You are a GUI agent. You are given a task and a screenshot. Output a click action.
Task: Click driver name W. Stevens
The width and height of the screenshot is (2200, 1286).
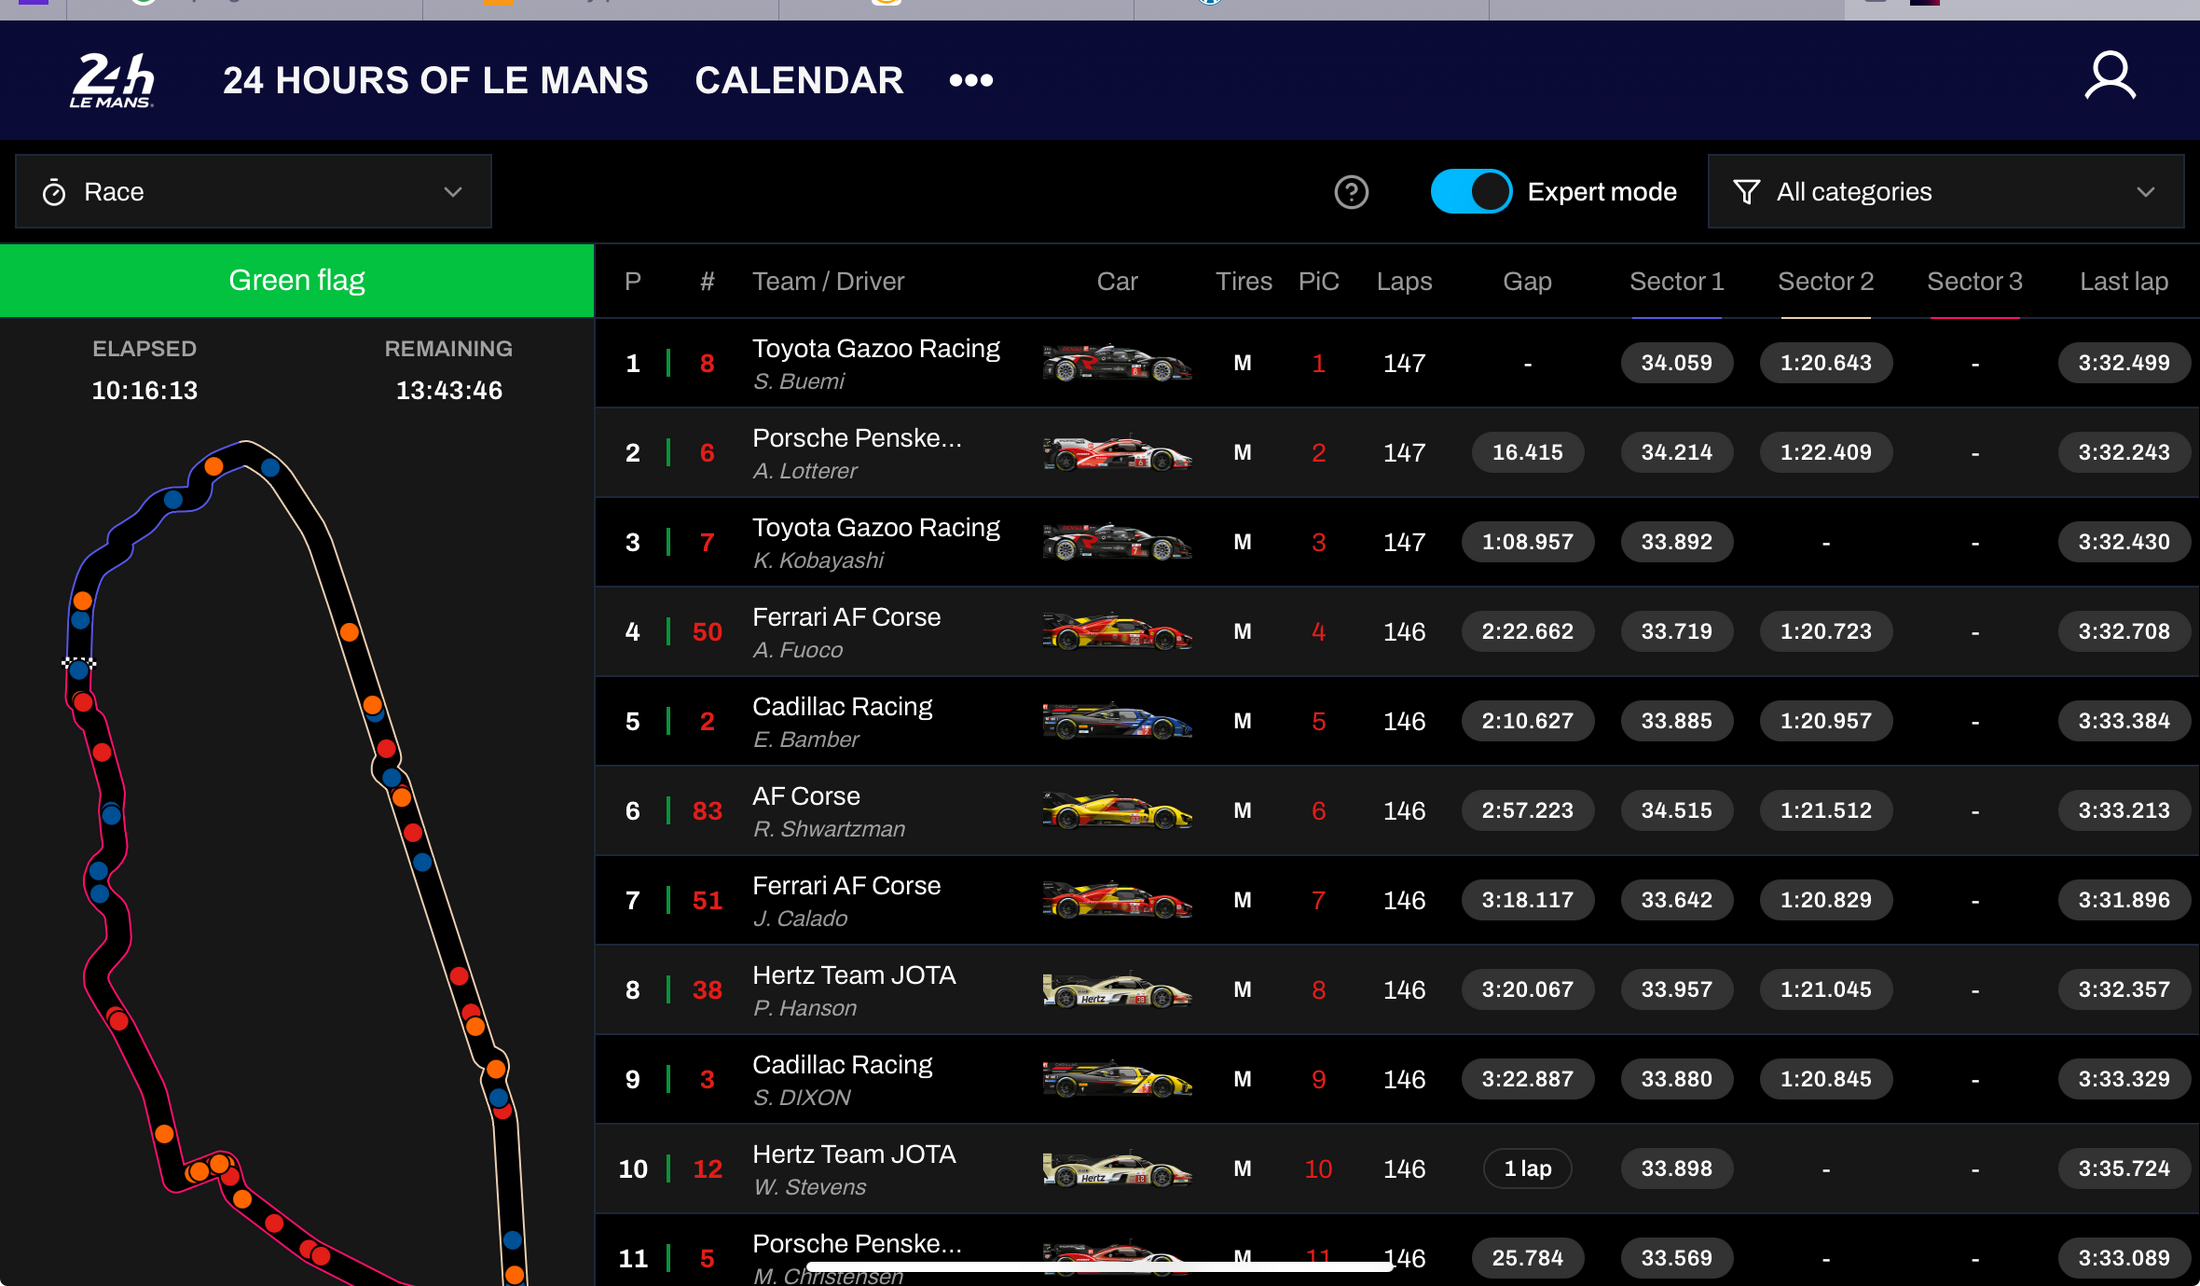tap(809, 1187)
